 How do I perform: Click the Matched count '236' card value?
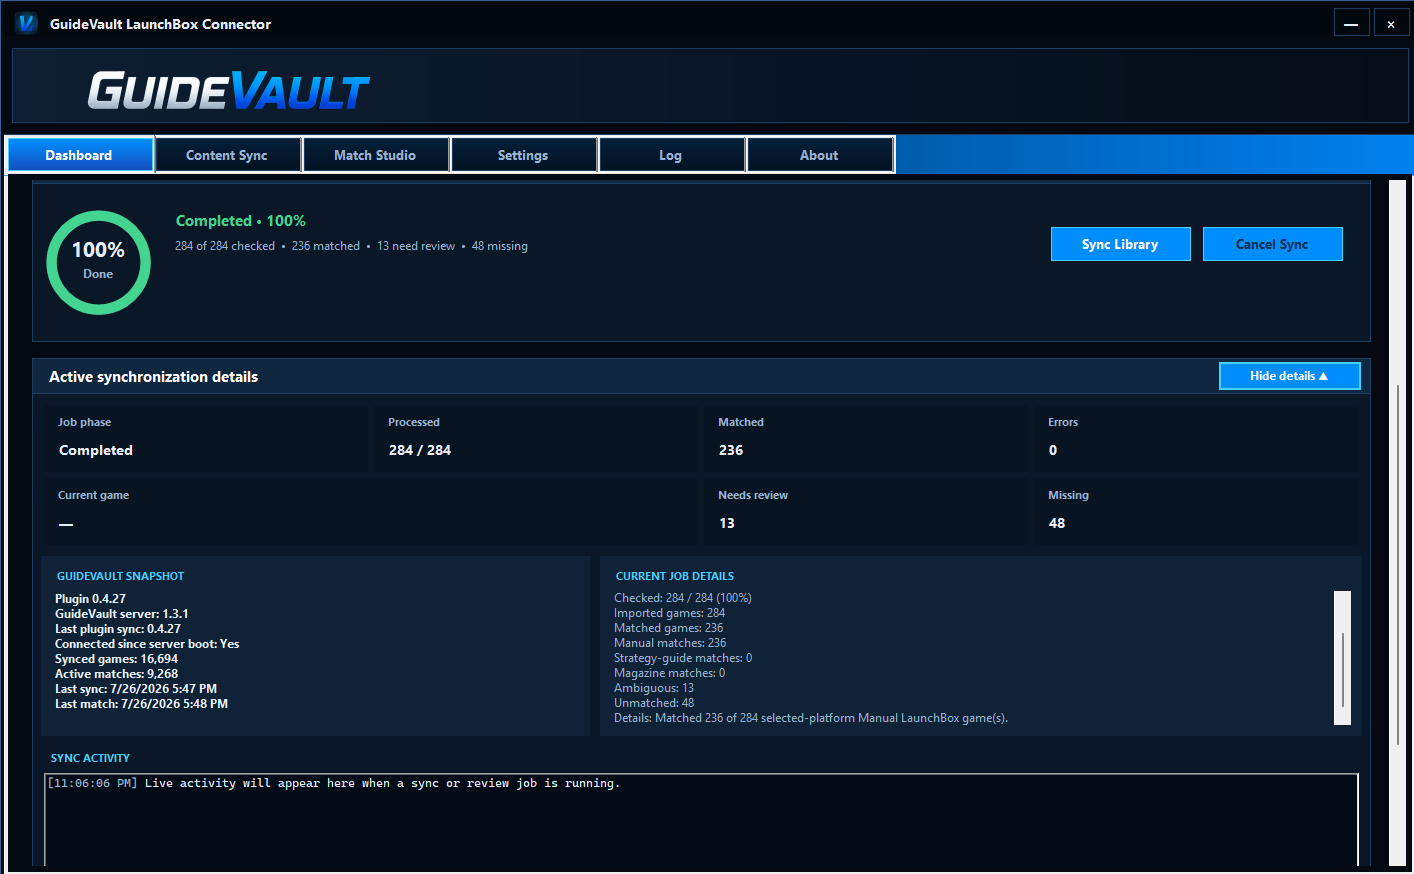coord(731,450)
